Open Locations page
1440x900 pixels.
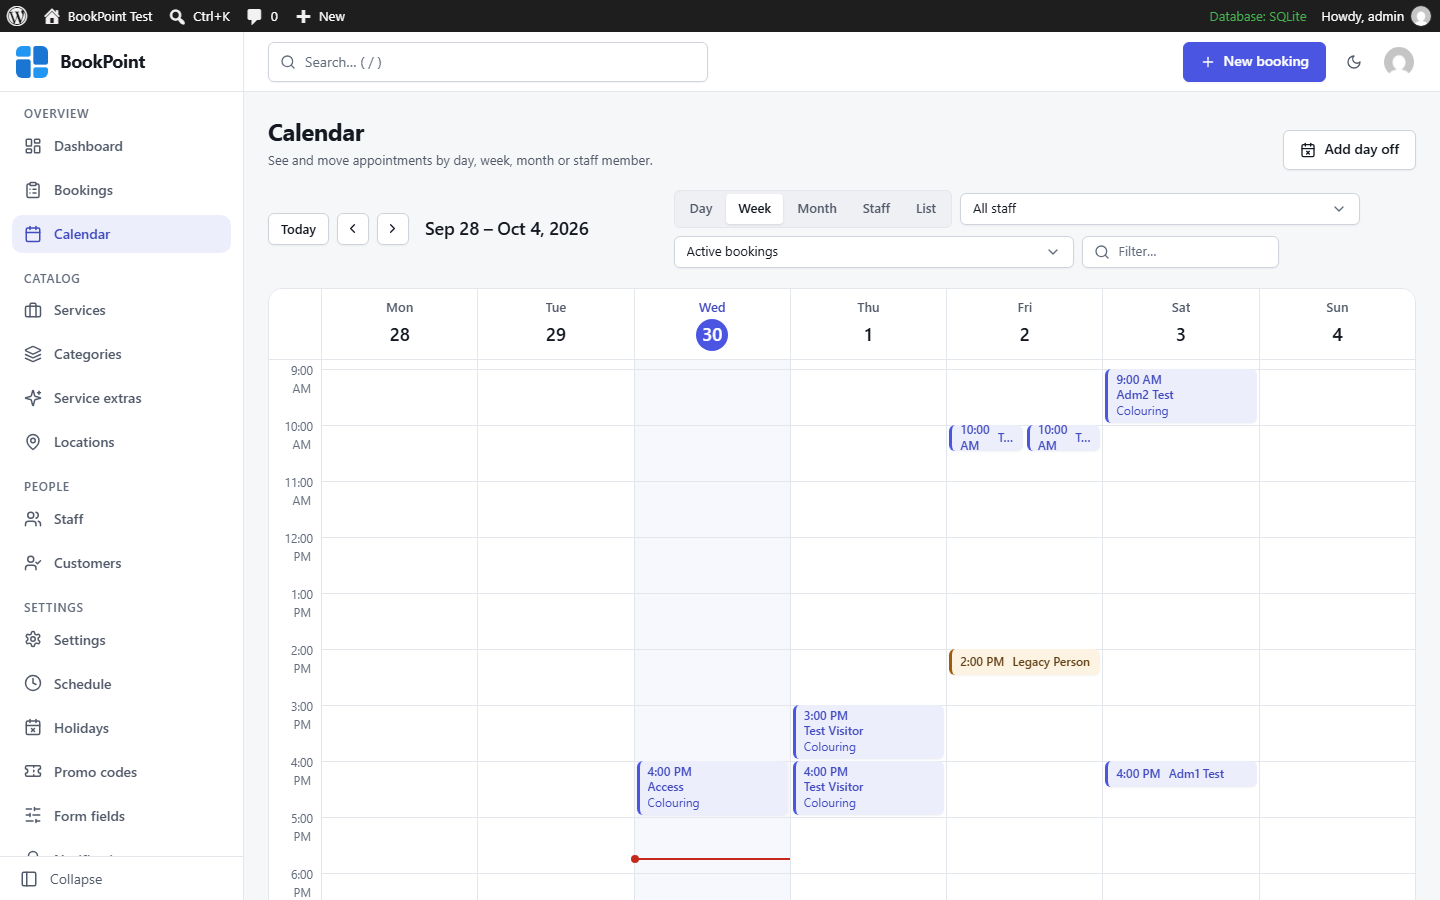121,442
